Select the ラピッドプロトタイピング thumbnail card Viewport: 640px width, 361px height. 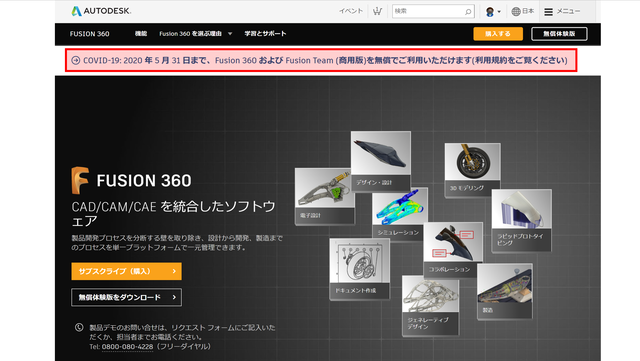(x=522, y=221)
